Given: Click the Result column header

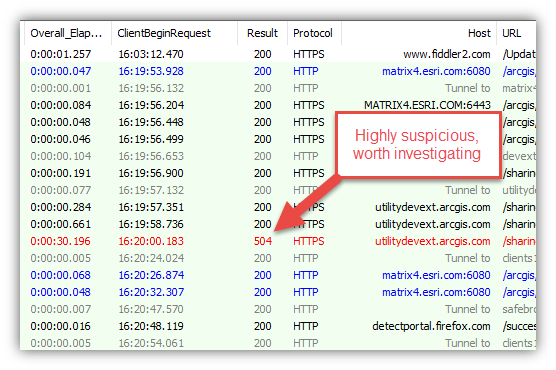Looking at the screenshot, I should click(262, 33).
